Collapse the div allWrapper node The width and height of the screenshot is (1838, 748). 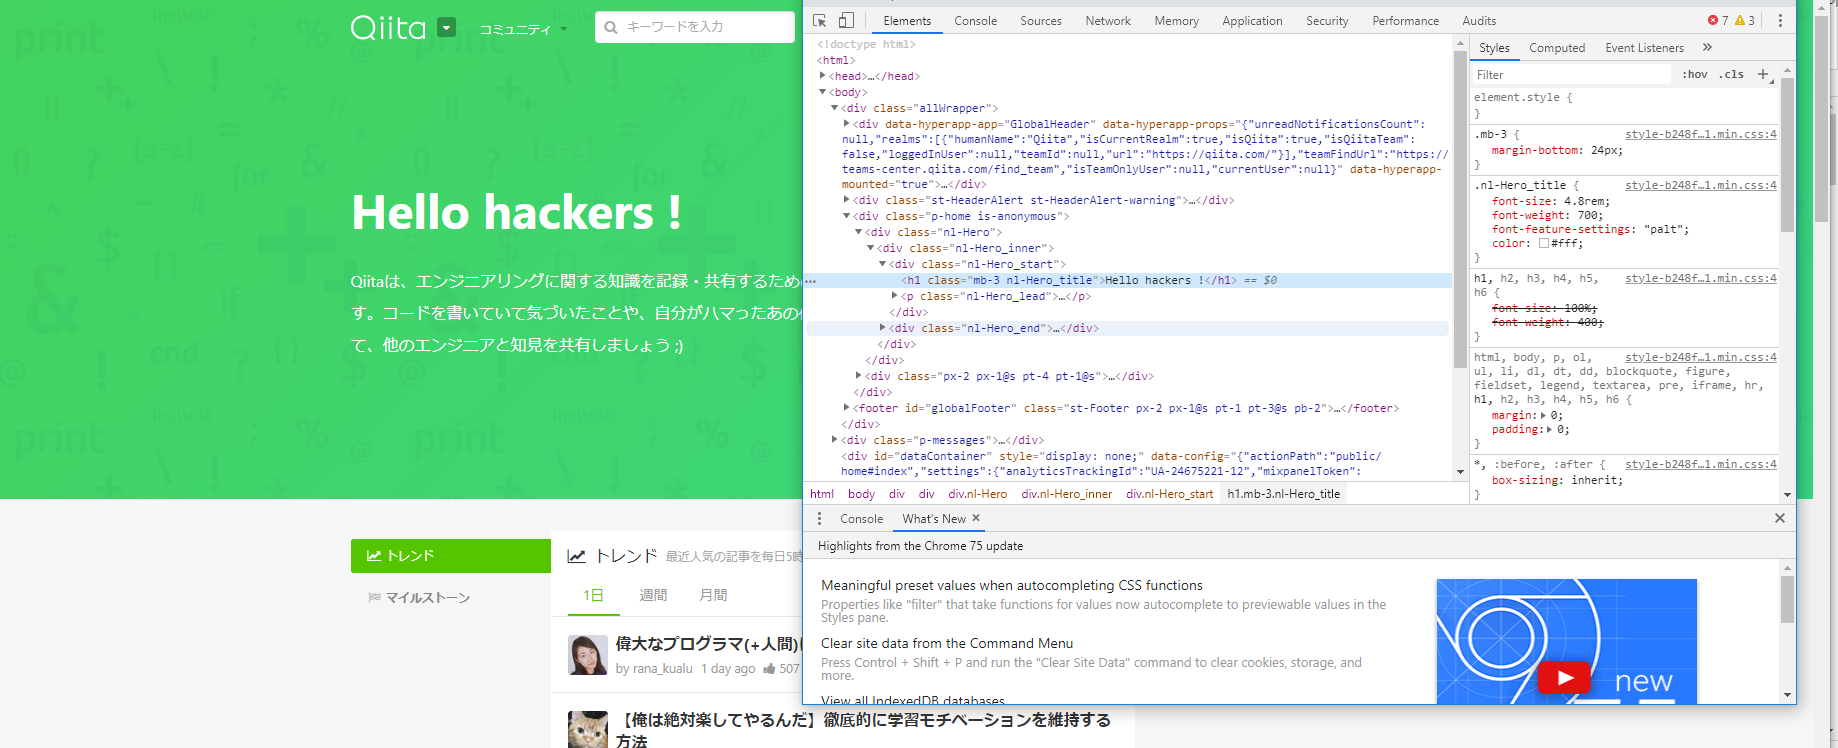[835, 108]
